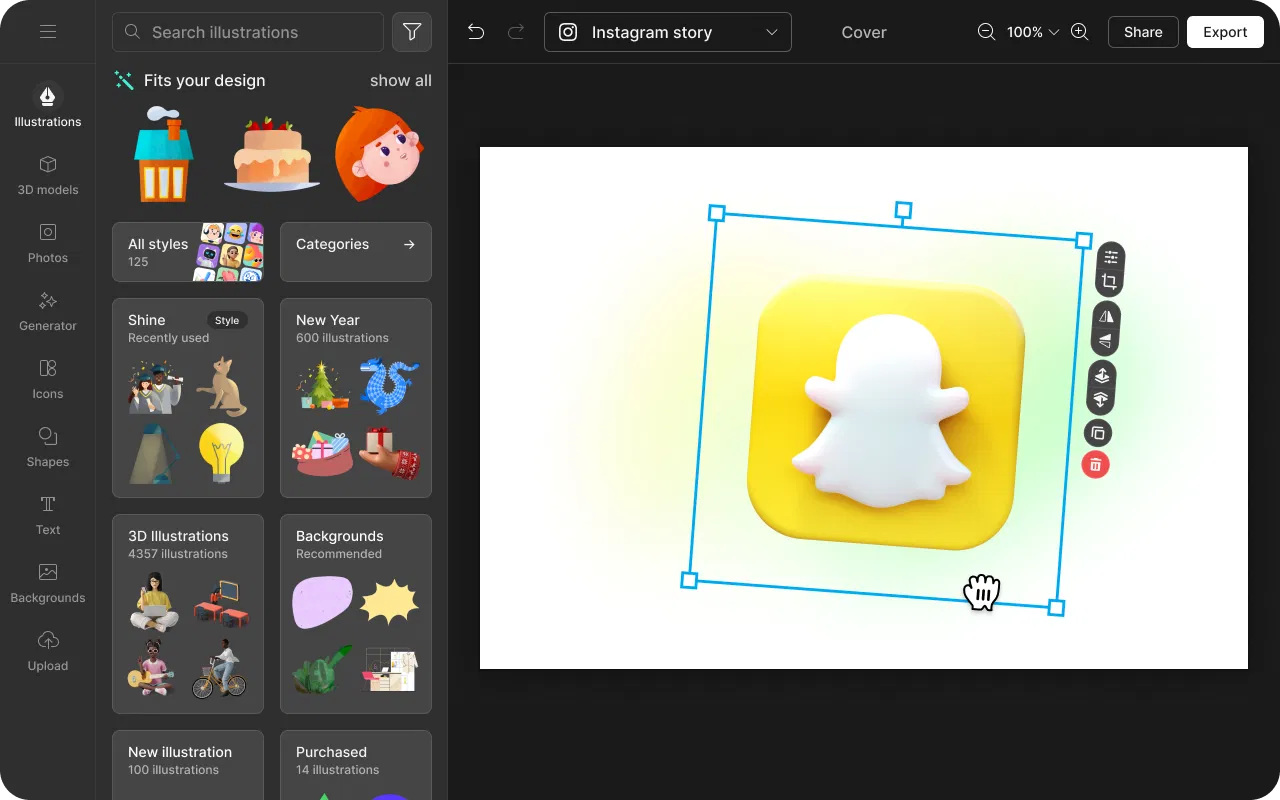Open the Shapes section

(x=48, y=446)
